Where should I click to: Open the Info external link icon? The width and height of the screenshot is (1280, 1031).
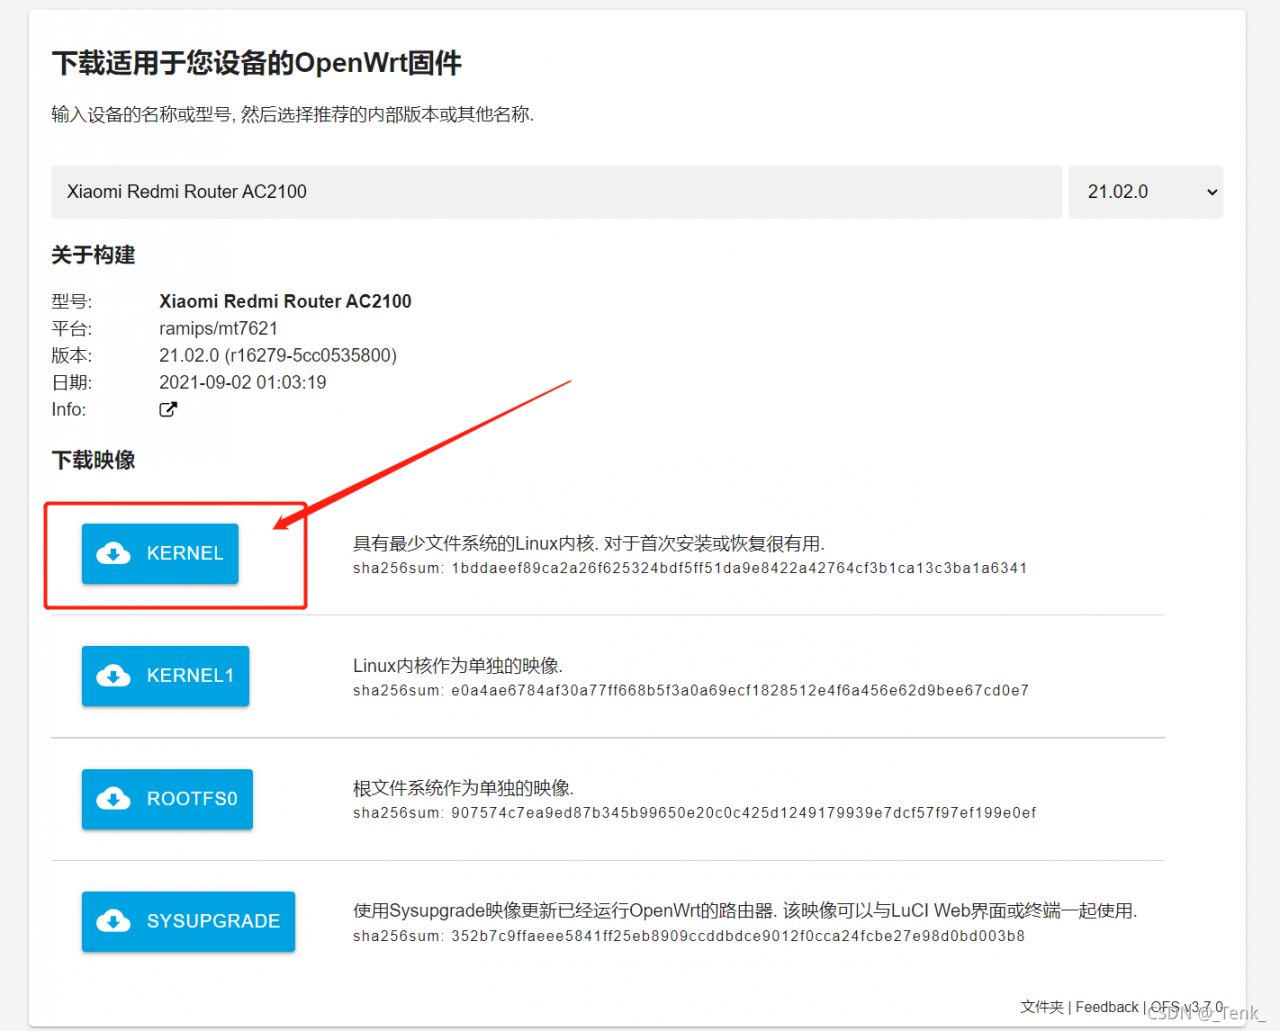(168, 409)
